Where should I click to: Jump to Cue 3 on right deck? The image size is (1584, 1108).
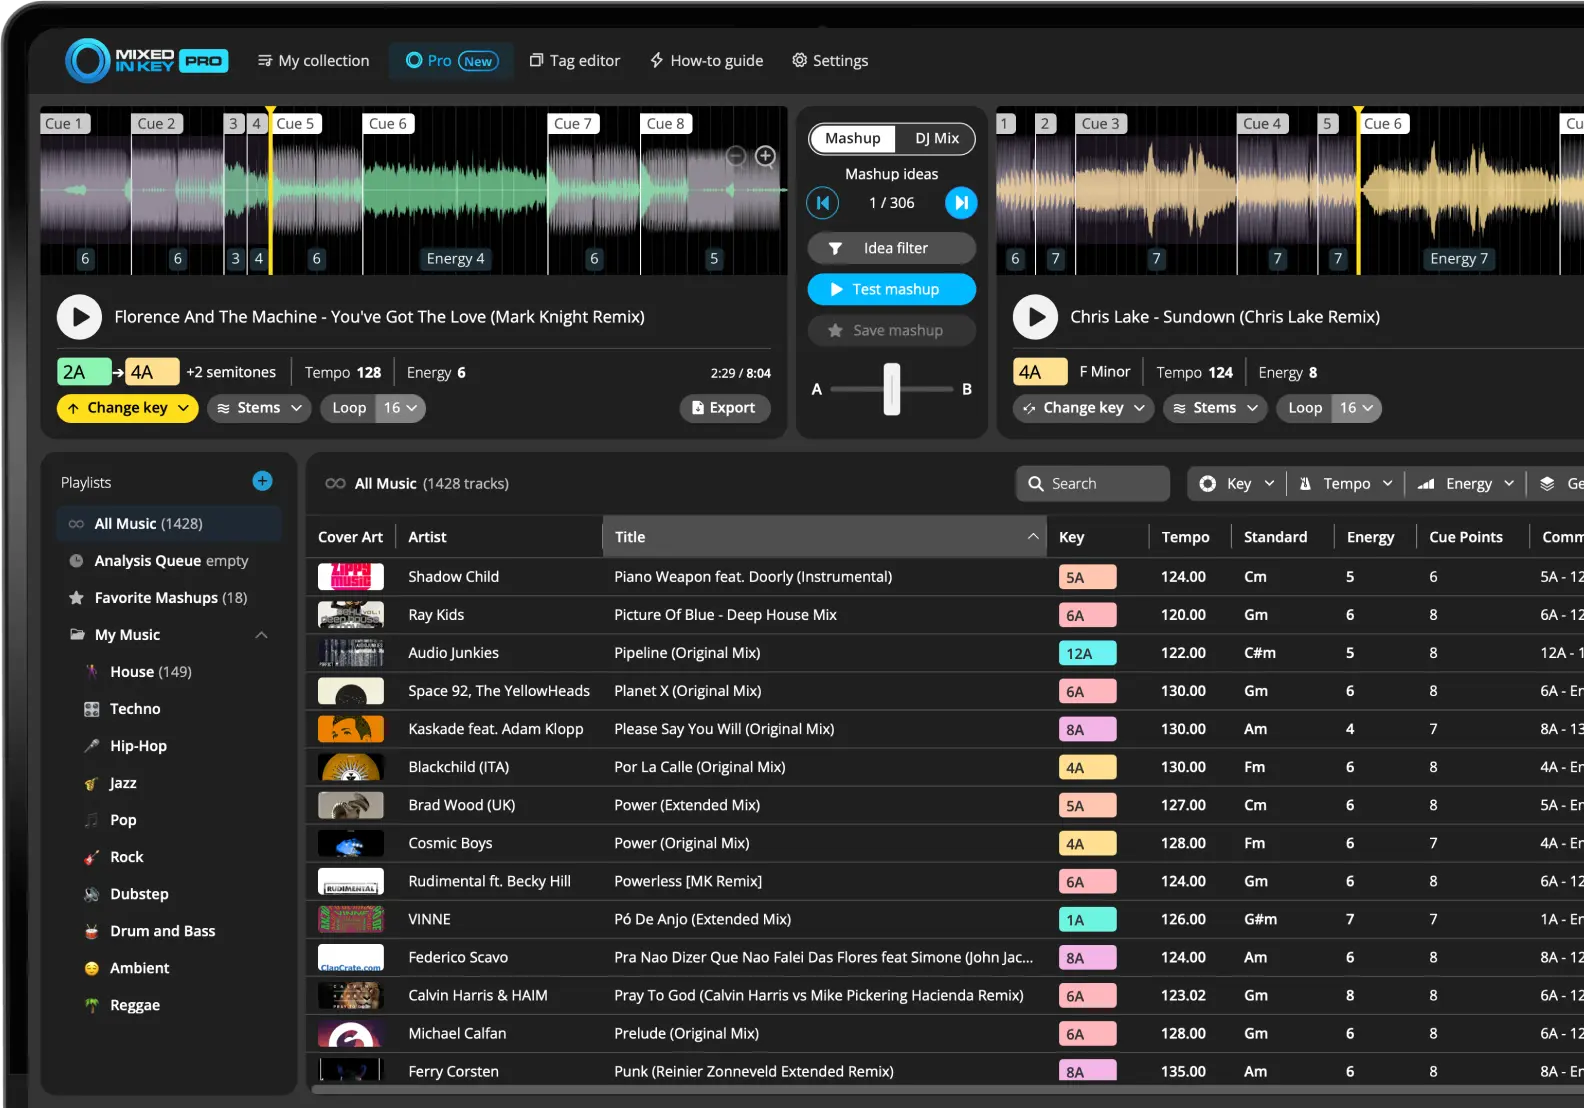tap(1102, 124)
